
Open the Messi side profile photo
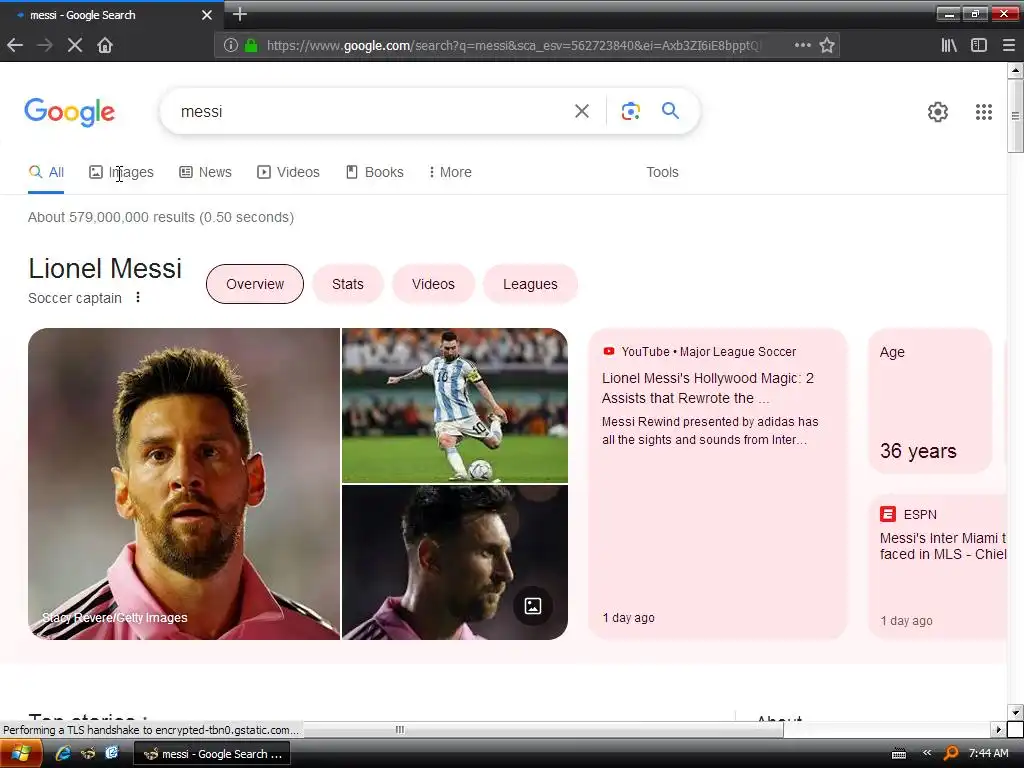click(x=455, y=562)
